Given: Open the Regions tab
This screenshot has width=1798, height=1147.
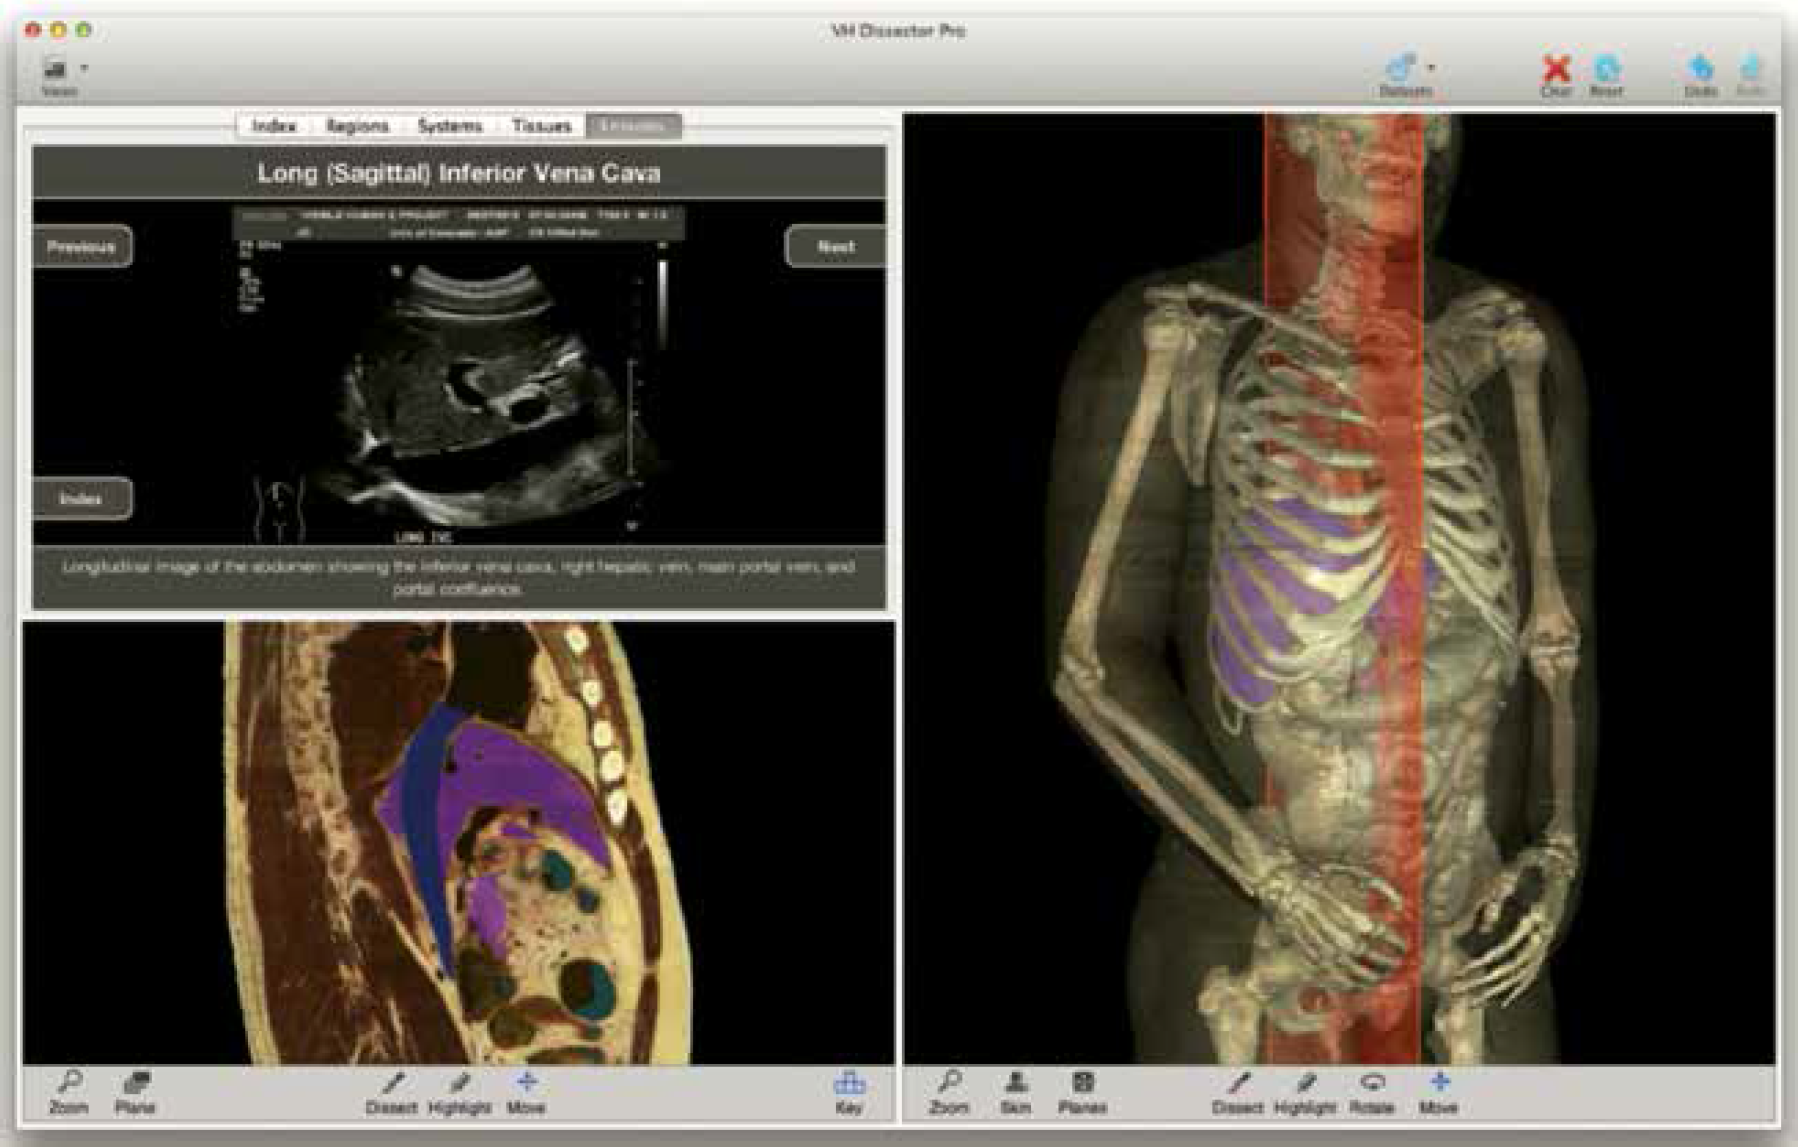Looking at the screenshot, I should point(357,126).
